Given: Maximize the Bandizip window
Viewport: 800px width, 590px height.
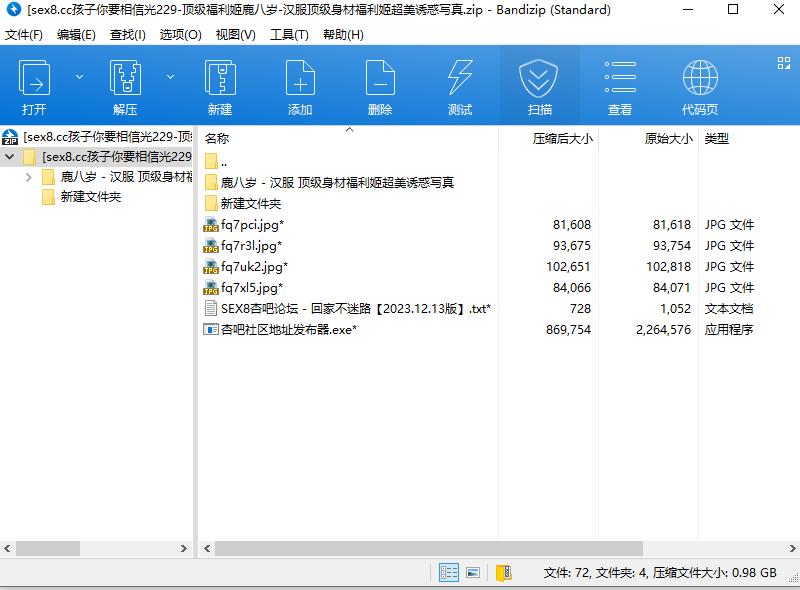Looking at the screenshot, I should pos(733,9).
